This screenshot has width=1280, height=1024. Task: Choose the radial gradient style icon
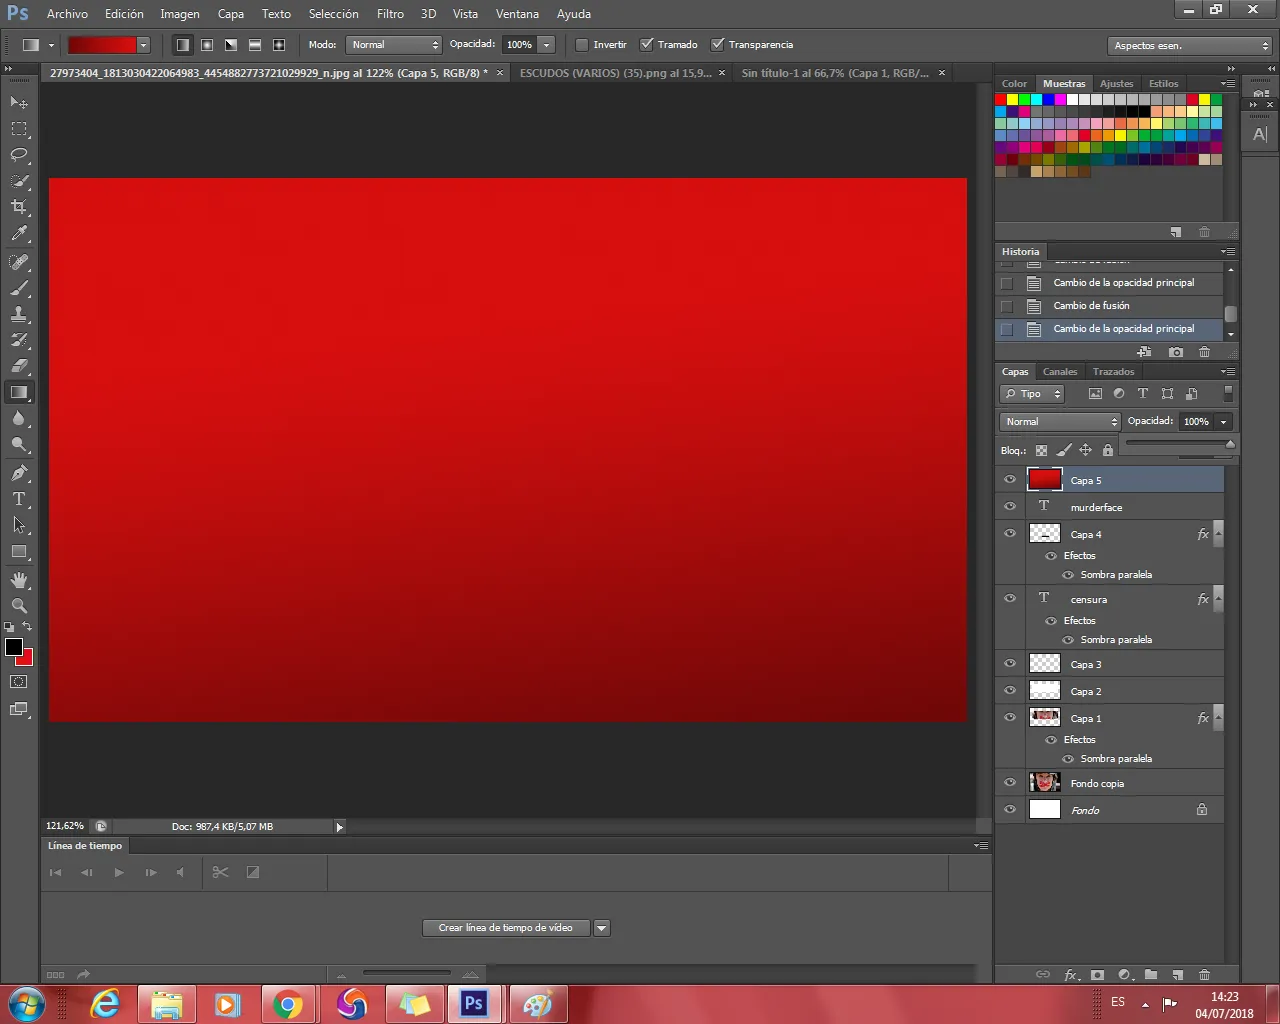pyautogui.click(x=207, y=45)
